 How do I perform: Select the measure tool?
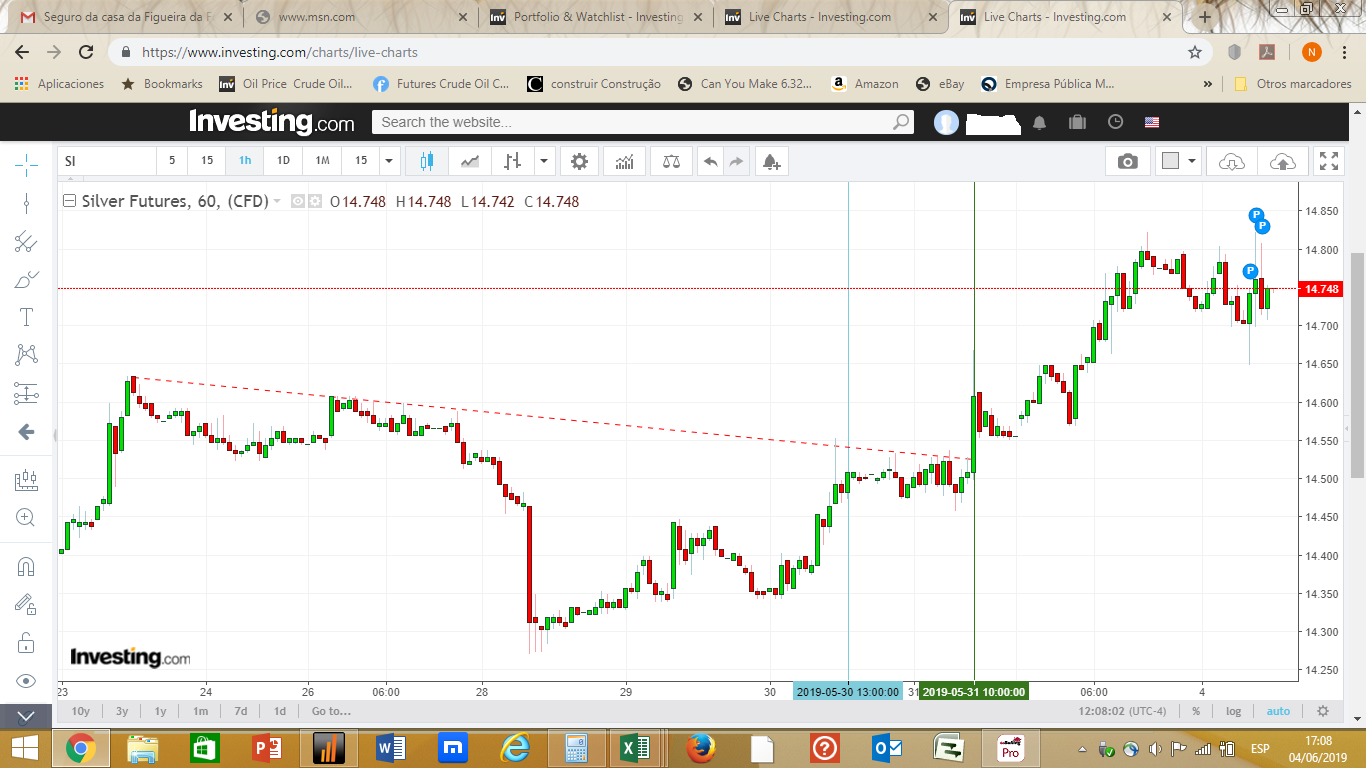(x=26, y=480)
